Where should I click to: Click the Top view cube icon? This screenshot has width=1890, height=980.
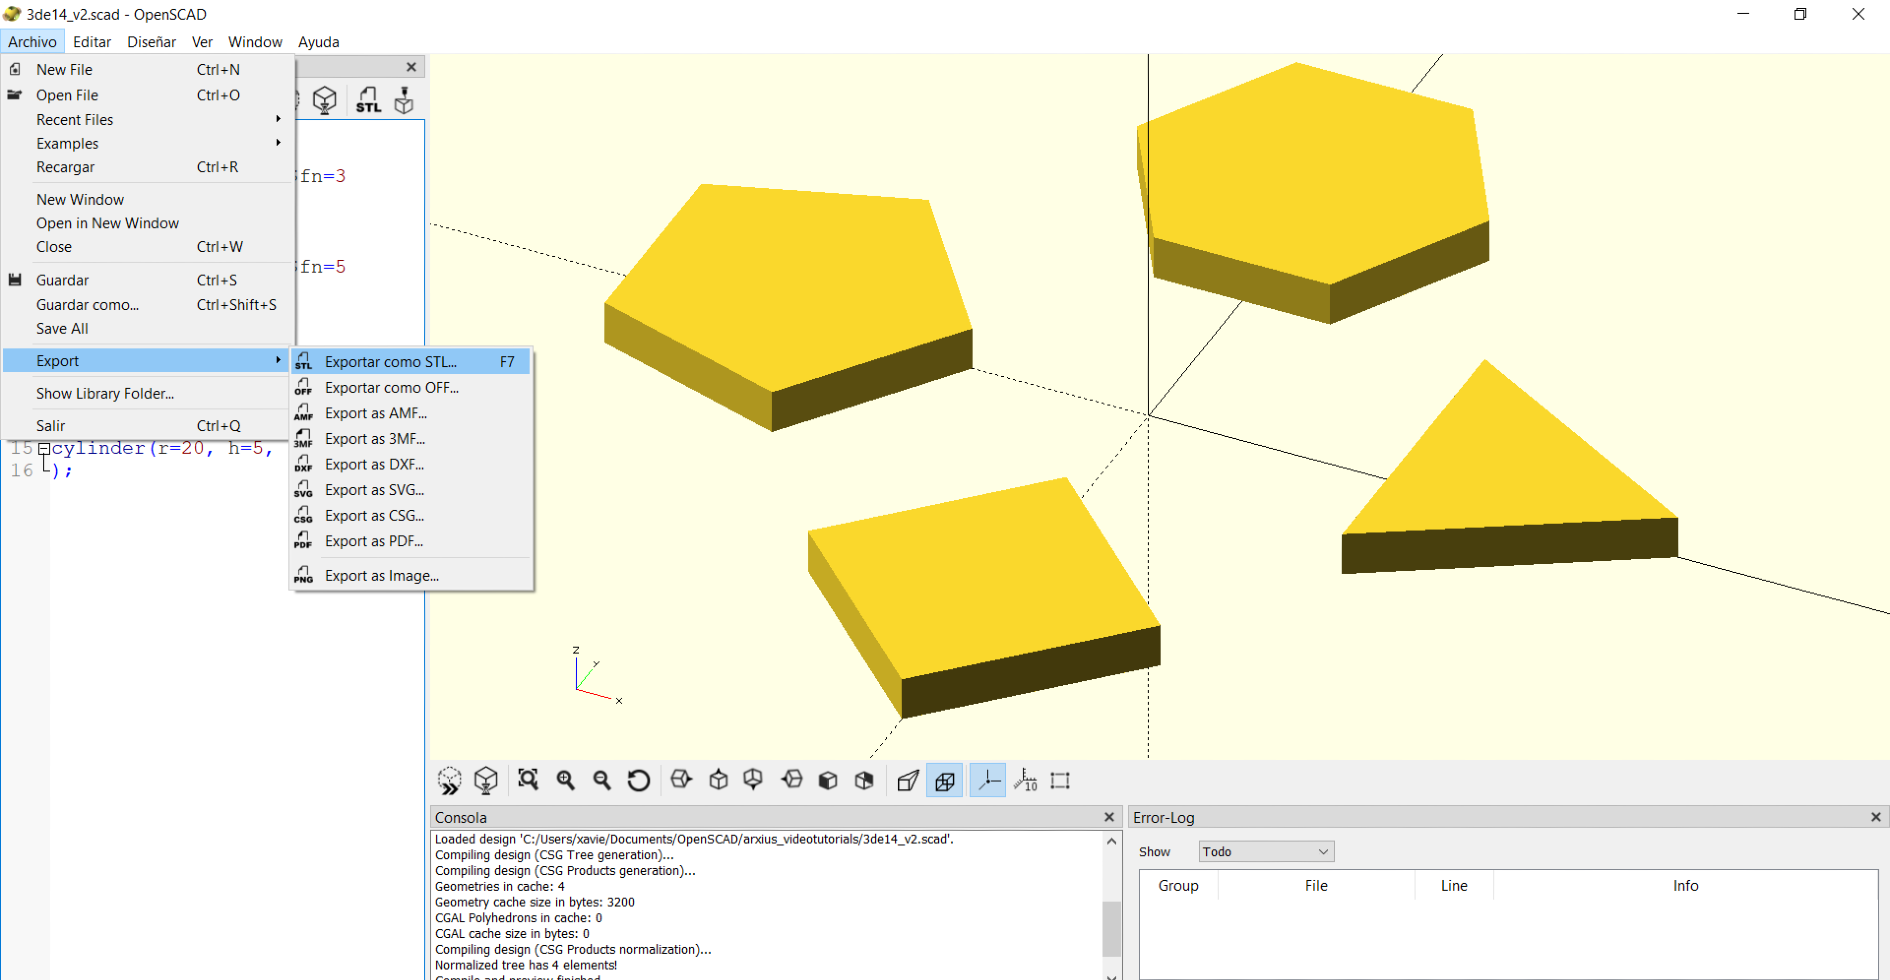pyautogui.click(x=718, y=780)
